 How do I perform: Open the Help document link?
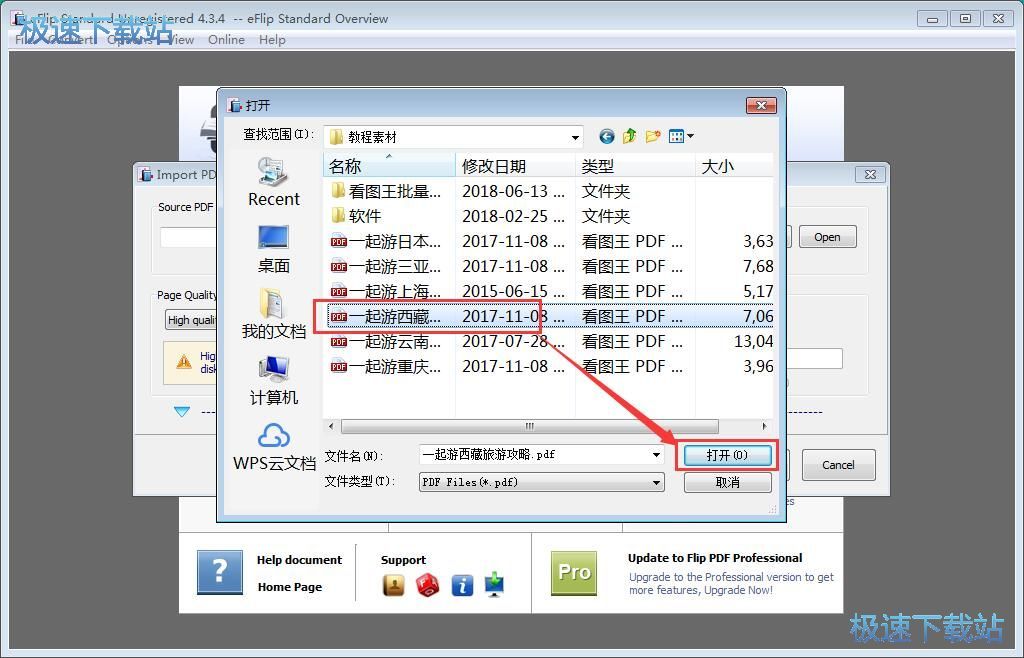tap(299, 560)
